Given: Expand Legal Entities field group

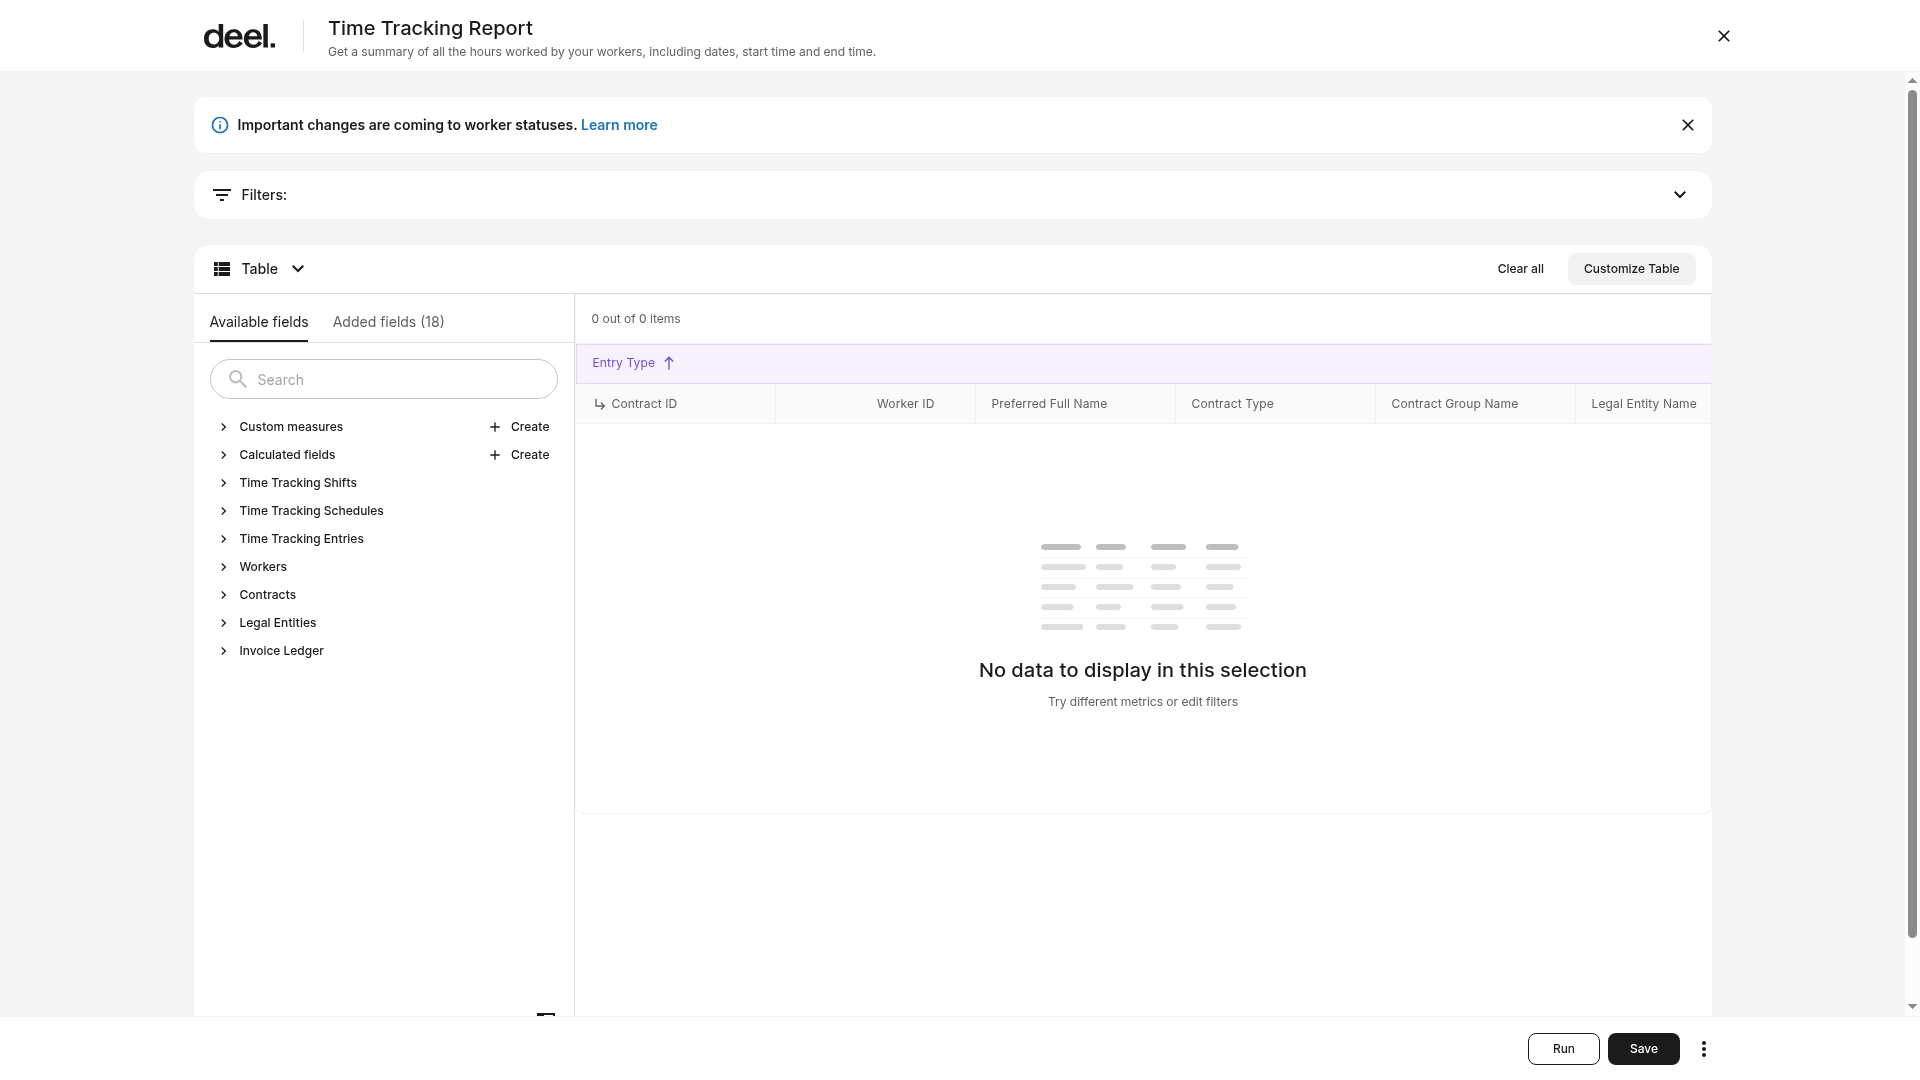Looking at the screenshot, I should tap(223, 623).
